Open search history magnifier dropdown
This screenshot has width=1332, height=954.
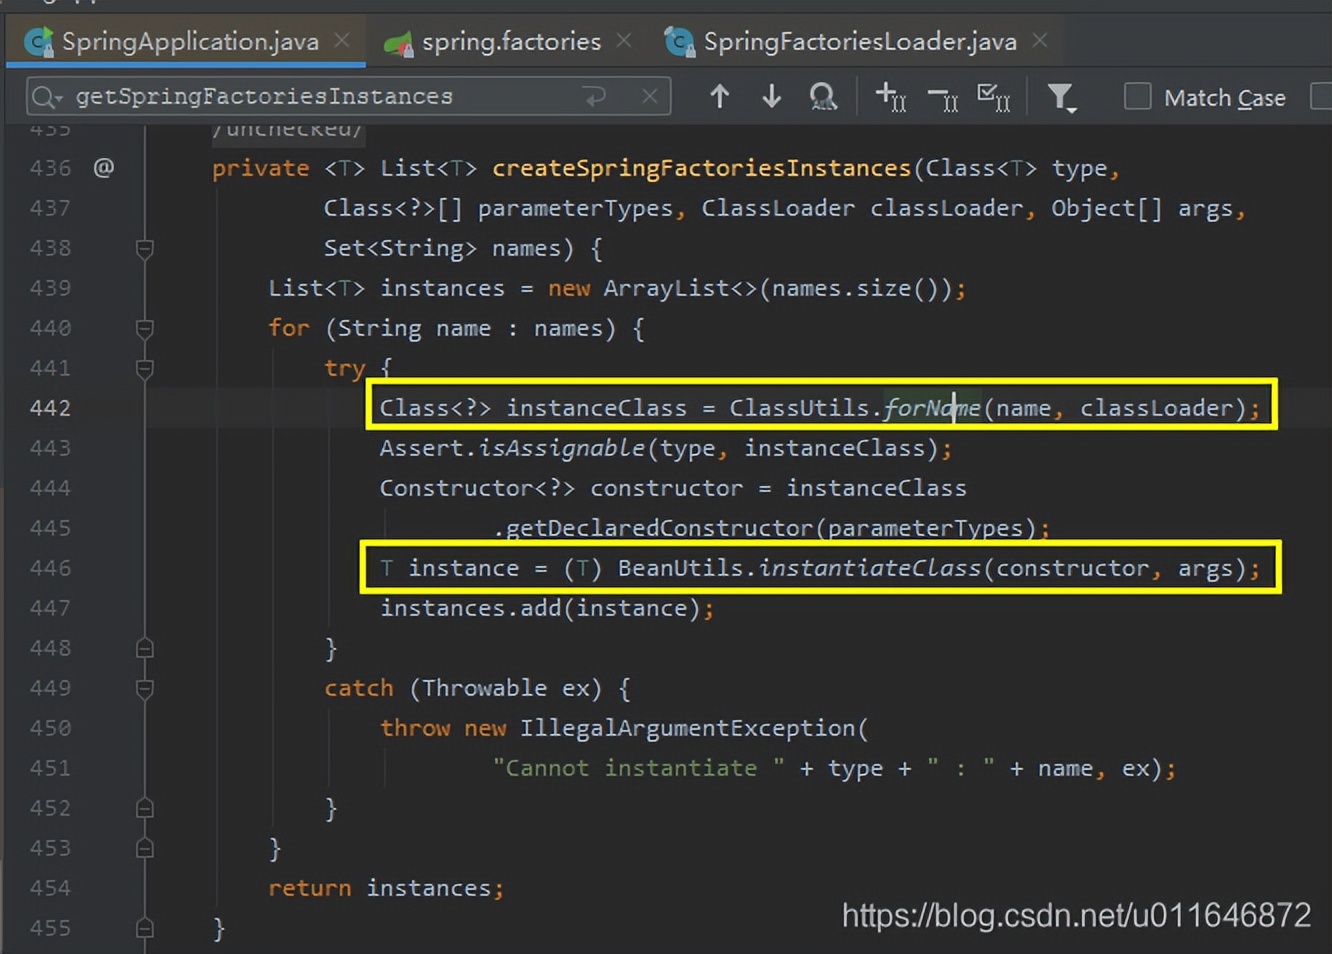click(46, 97)
